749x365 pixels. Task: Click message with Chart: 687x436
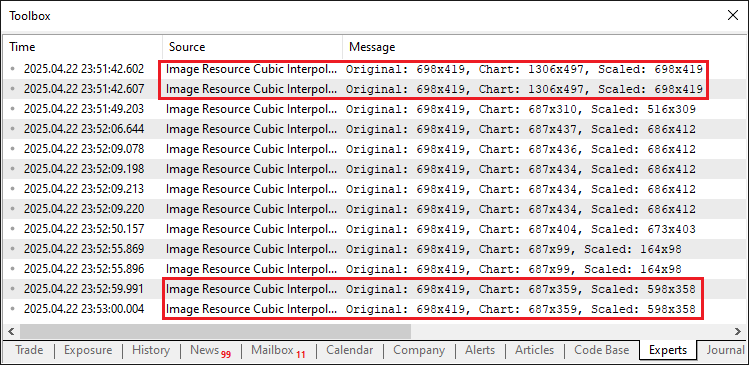[x=521, y=149]
